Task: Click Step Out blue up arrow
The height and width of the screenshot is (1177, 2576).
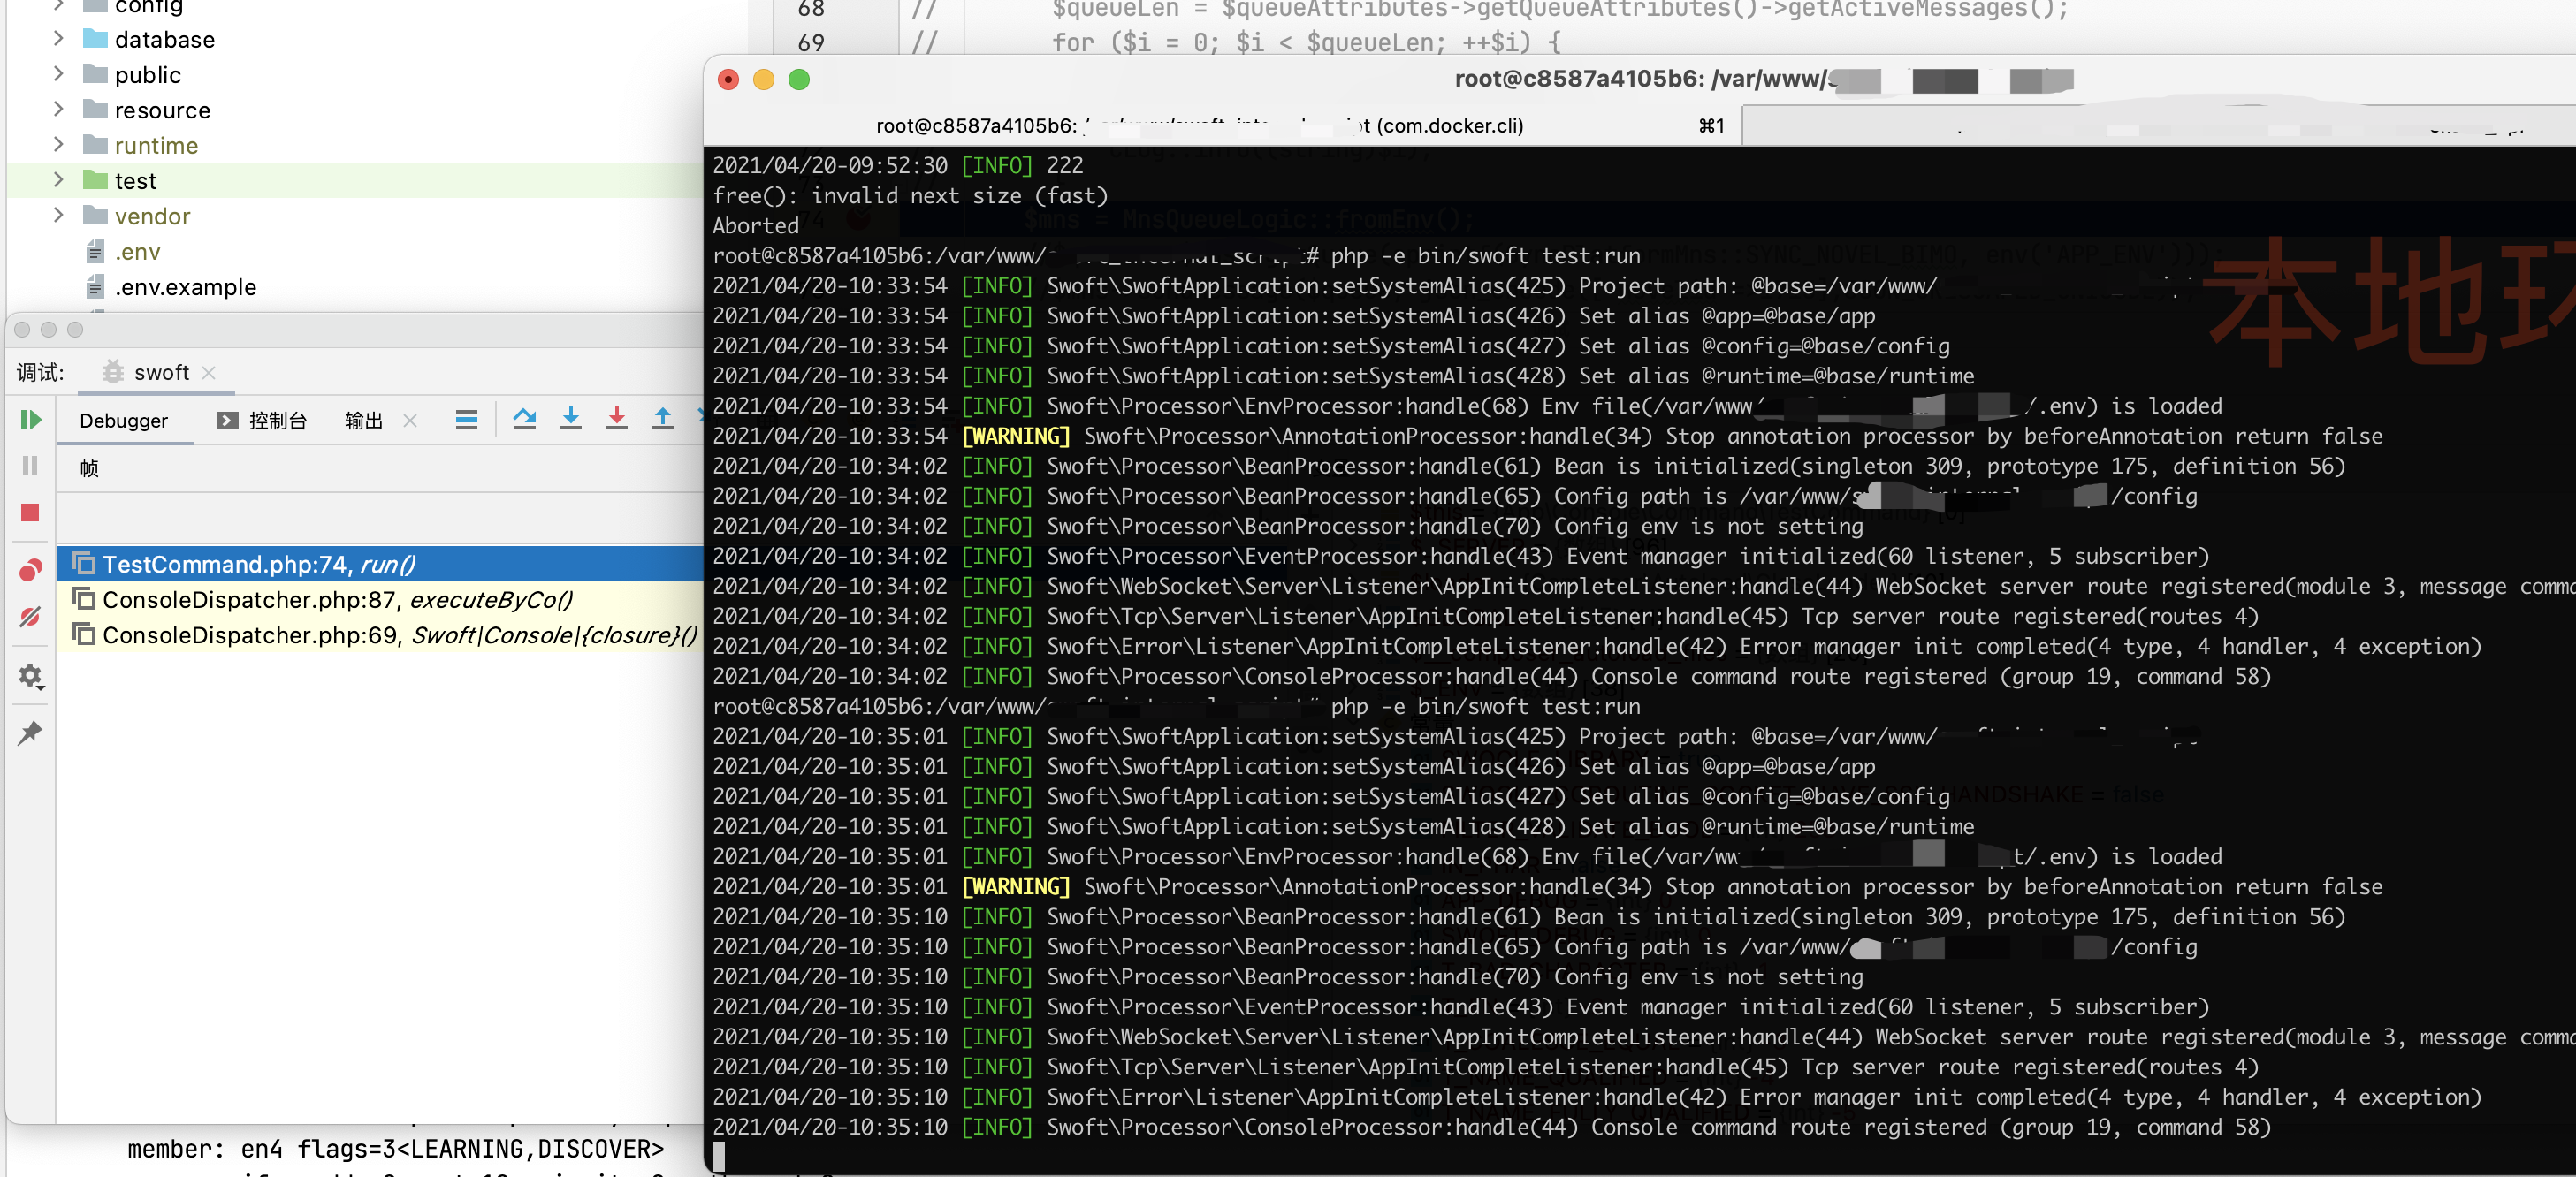Action: [x=662, y=419]
